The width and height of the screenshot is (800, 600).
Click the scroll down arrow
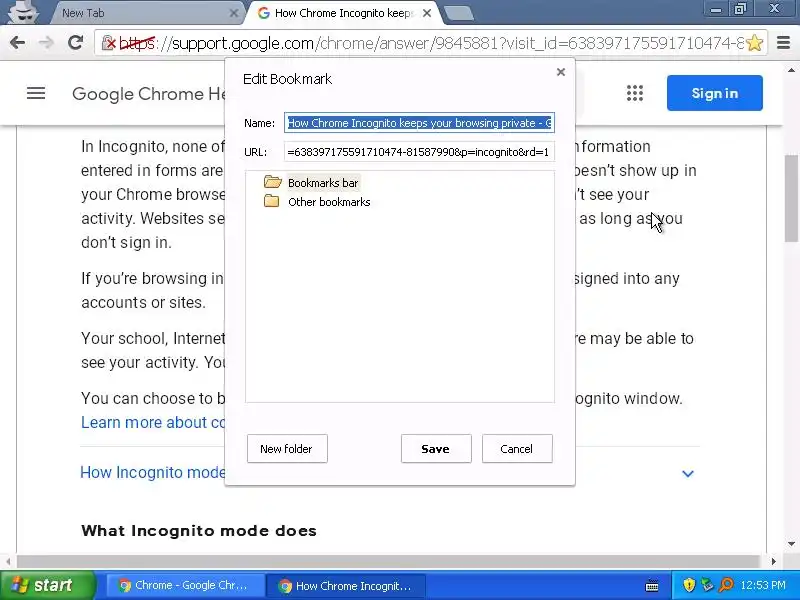click(791, 544)
